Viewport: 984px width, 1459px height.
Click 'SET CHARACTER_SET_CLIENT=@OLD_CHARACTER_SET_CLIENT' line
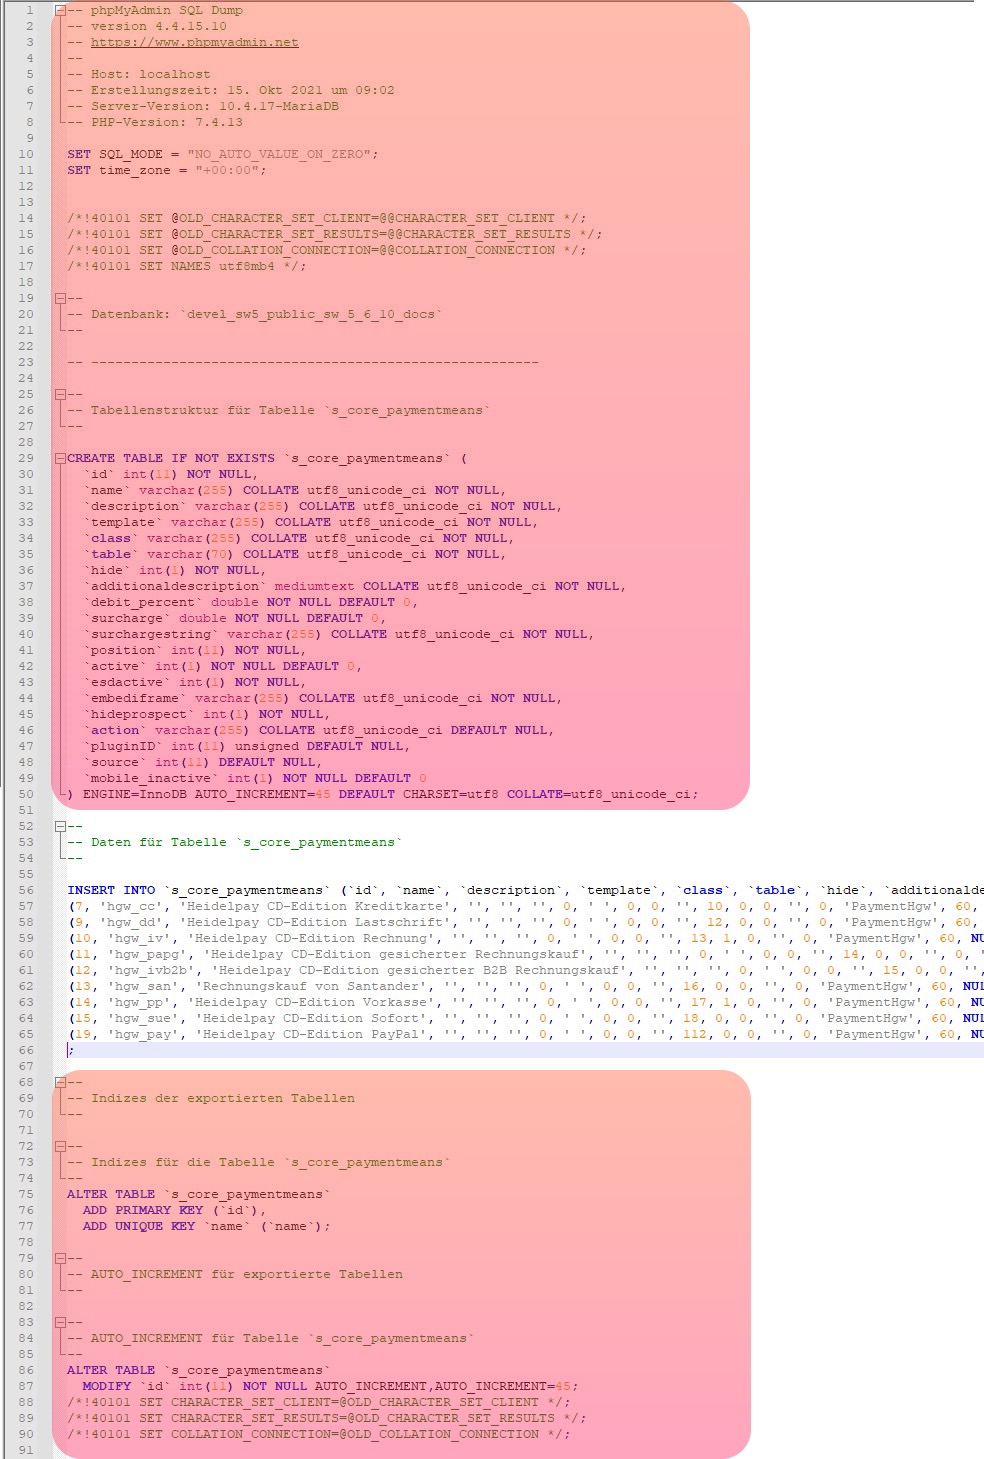(319, 1402)
